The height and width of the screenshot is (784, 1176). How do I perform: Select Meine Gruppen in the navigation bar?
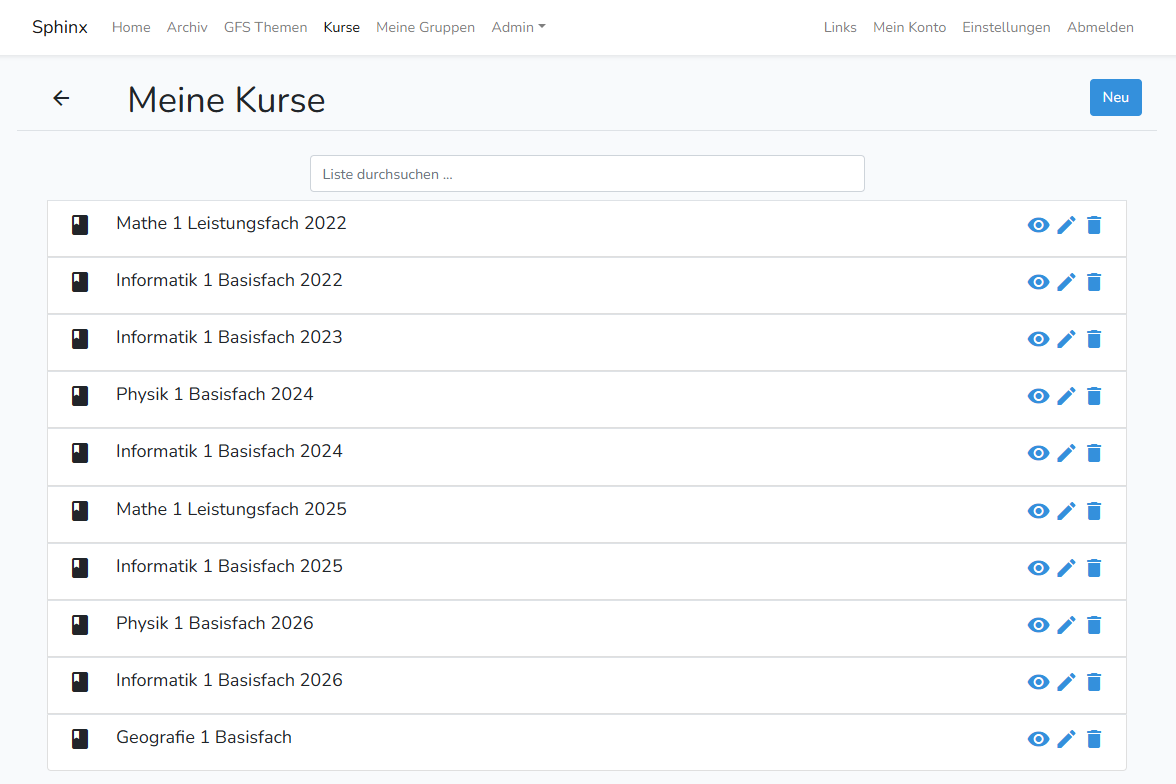pyautogui.click(x=425, y=27)
